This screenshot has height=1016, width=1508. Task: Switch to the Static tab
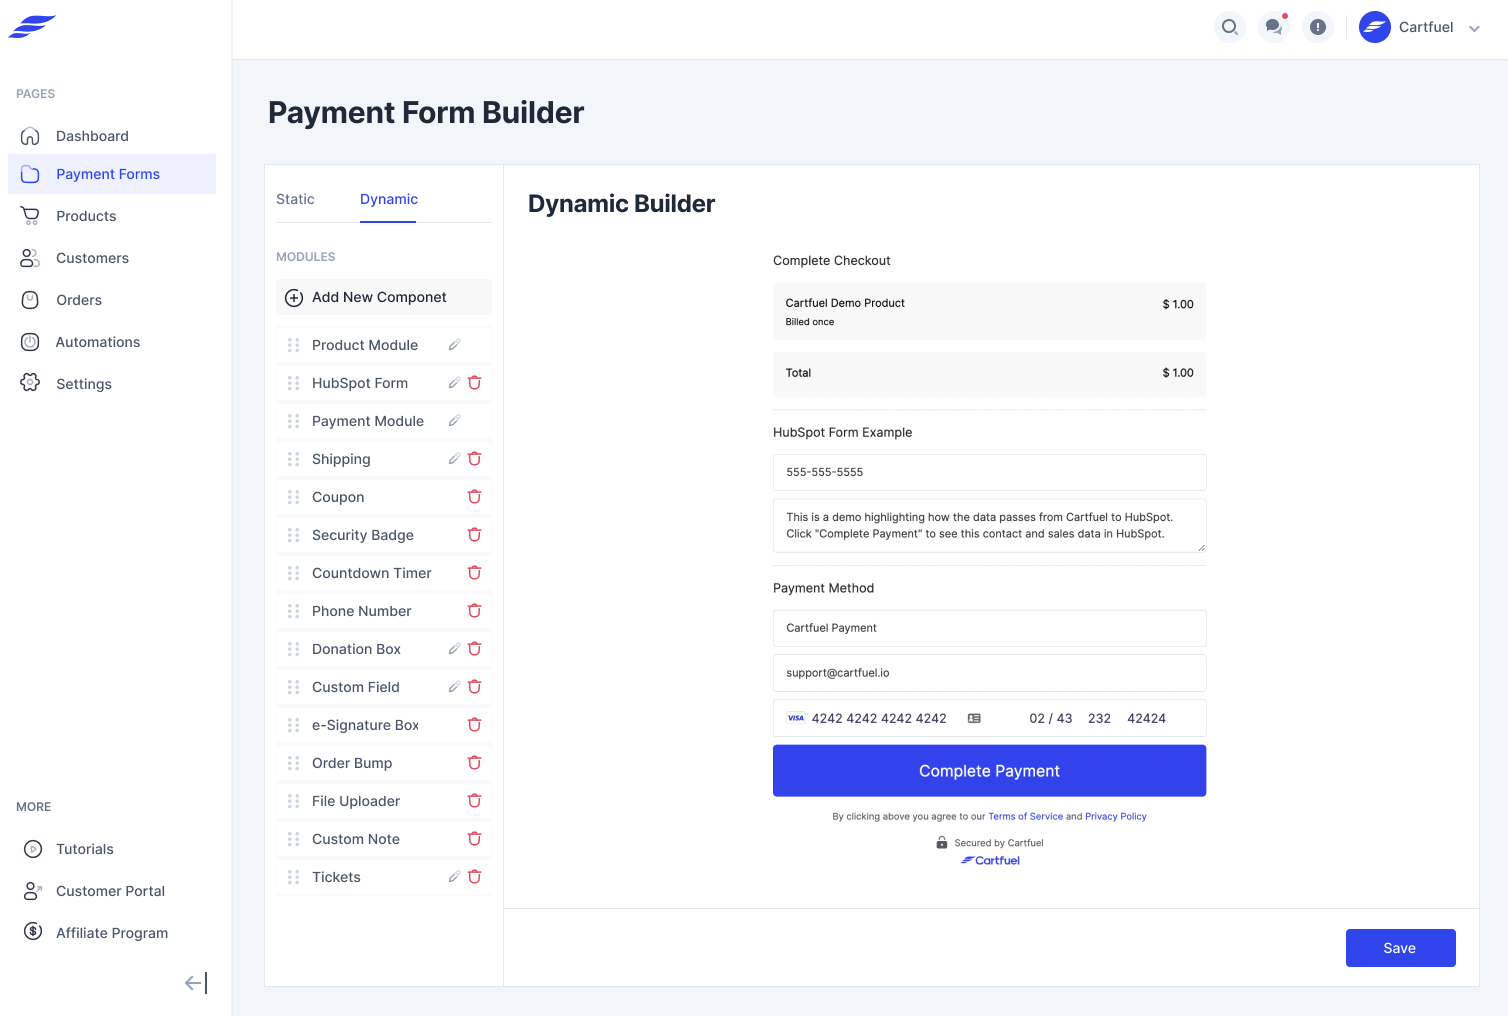pyautogui.click(x=295, y=199)
